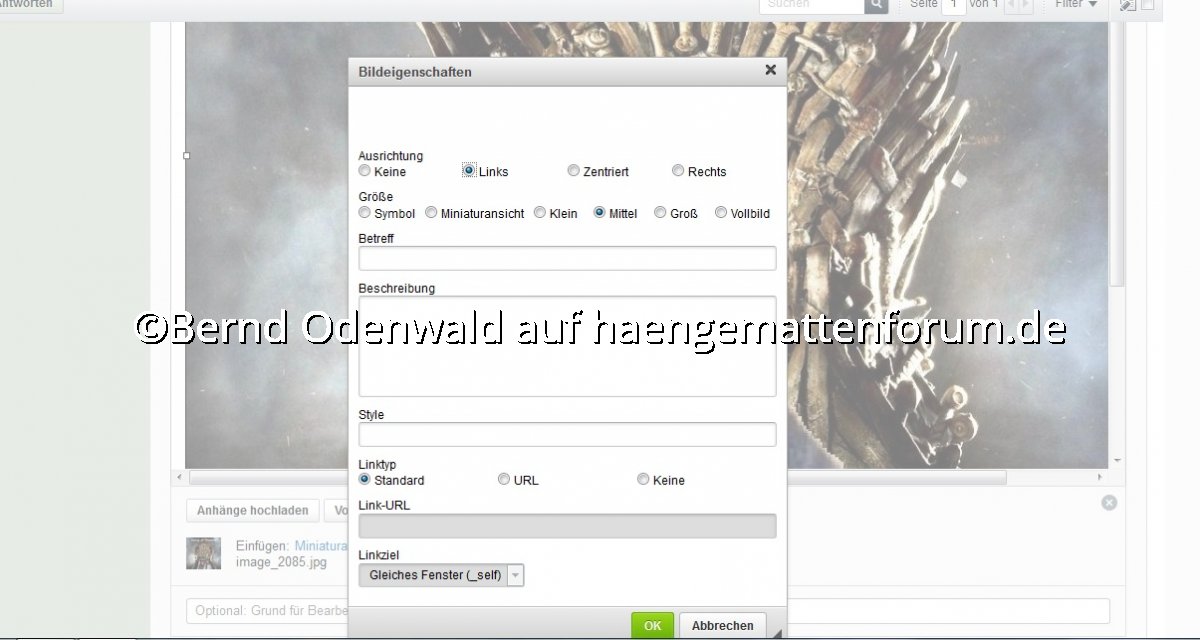Choose Rechts alignment radio button
The image size is (1200, 640).
(678, 171)
